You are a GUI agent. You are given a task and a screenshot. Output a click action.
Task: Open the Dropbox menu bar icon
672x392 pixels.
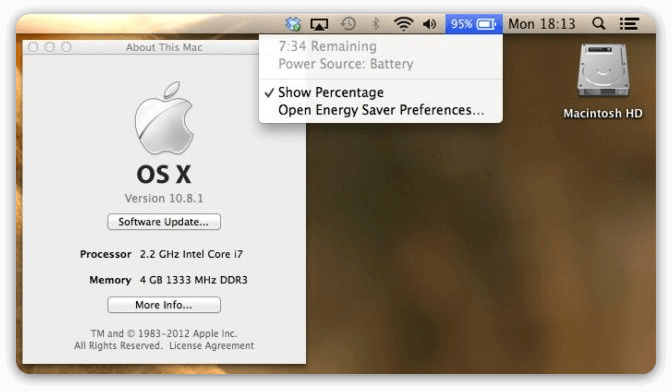(x=293, y=24)
